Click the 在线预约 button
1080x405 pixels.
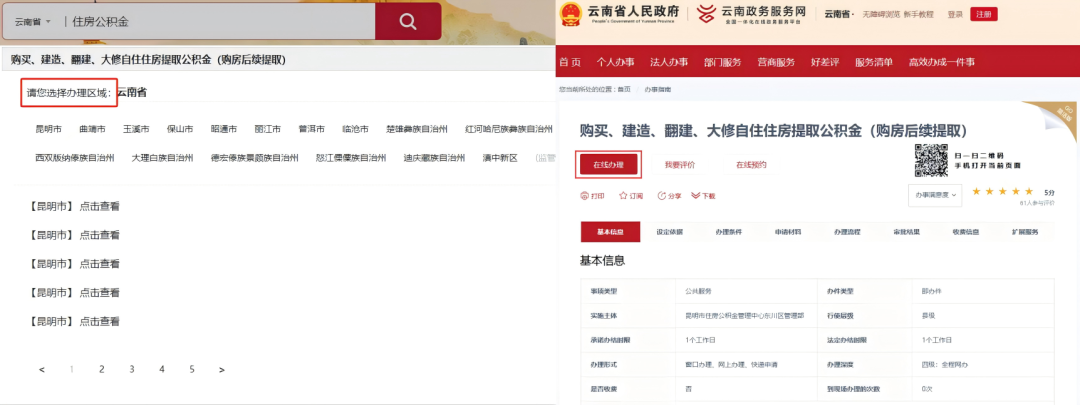coord(751,165)
